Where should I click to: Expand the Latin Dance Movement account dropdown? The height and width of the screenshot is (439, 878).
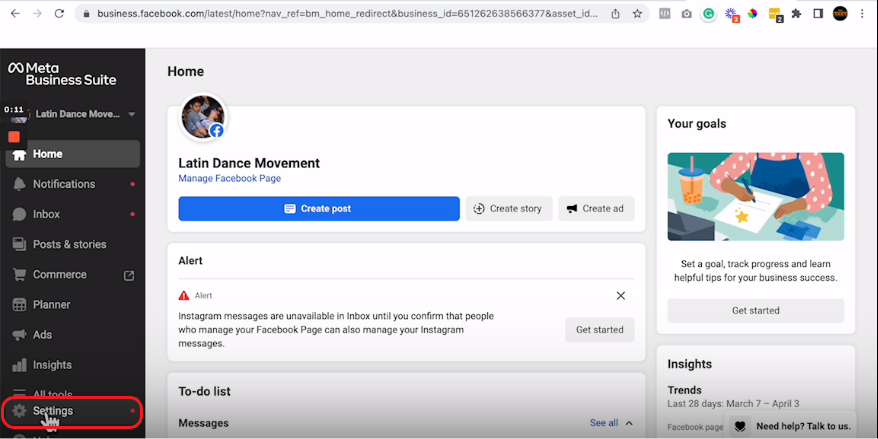click(132, 114)
